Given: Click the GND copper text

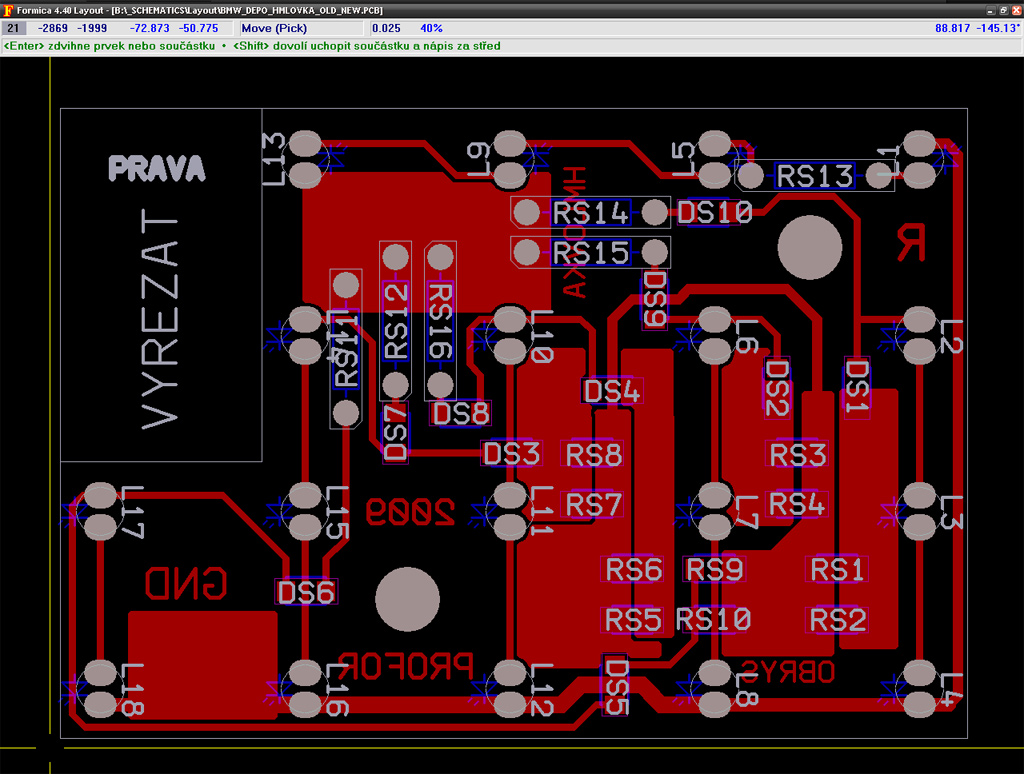Looking at the screenshot, I should 187,583.
